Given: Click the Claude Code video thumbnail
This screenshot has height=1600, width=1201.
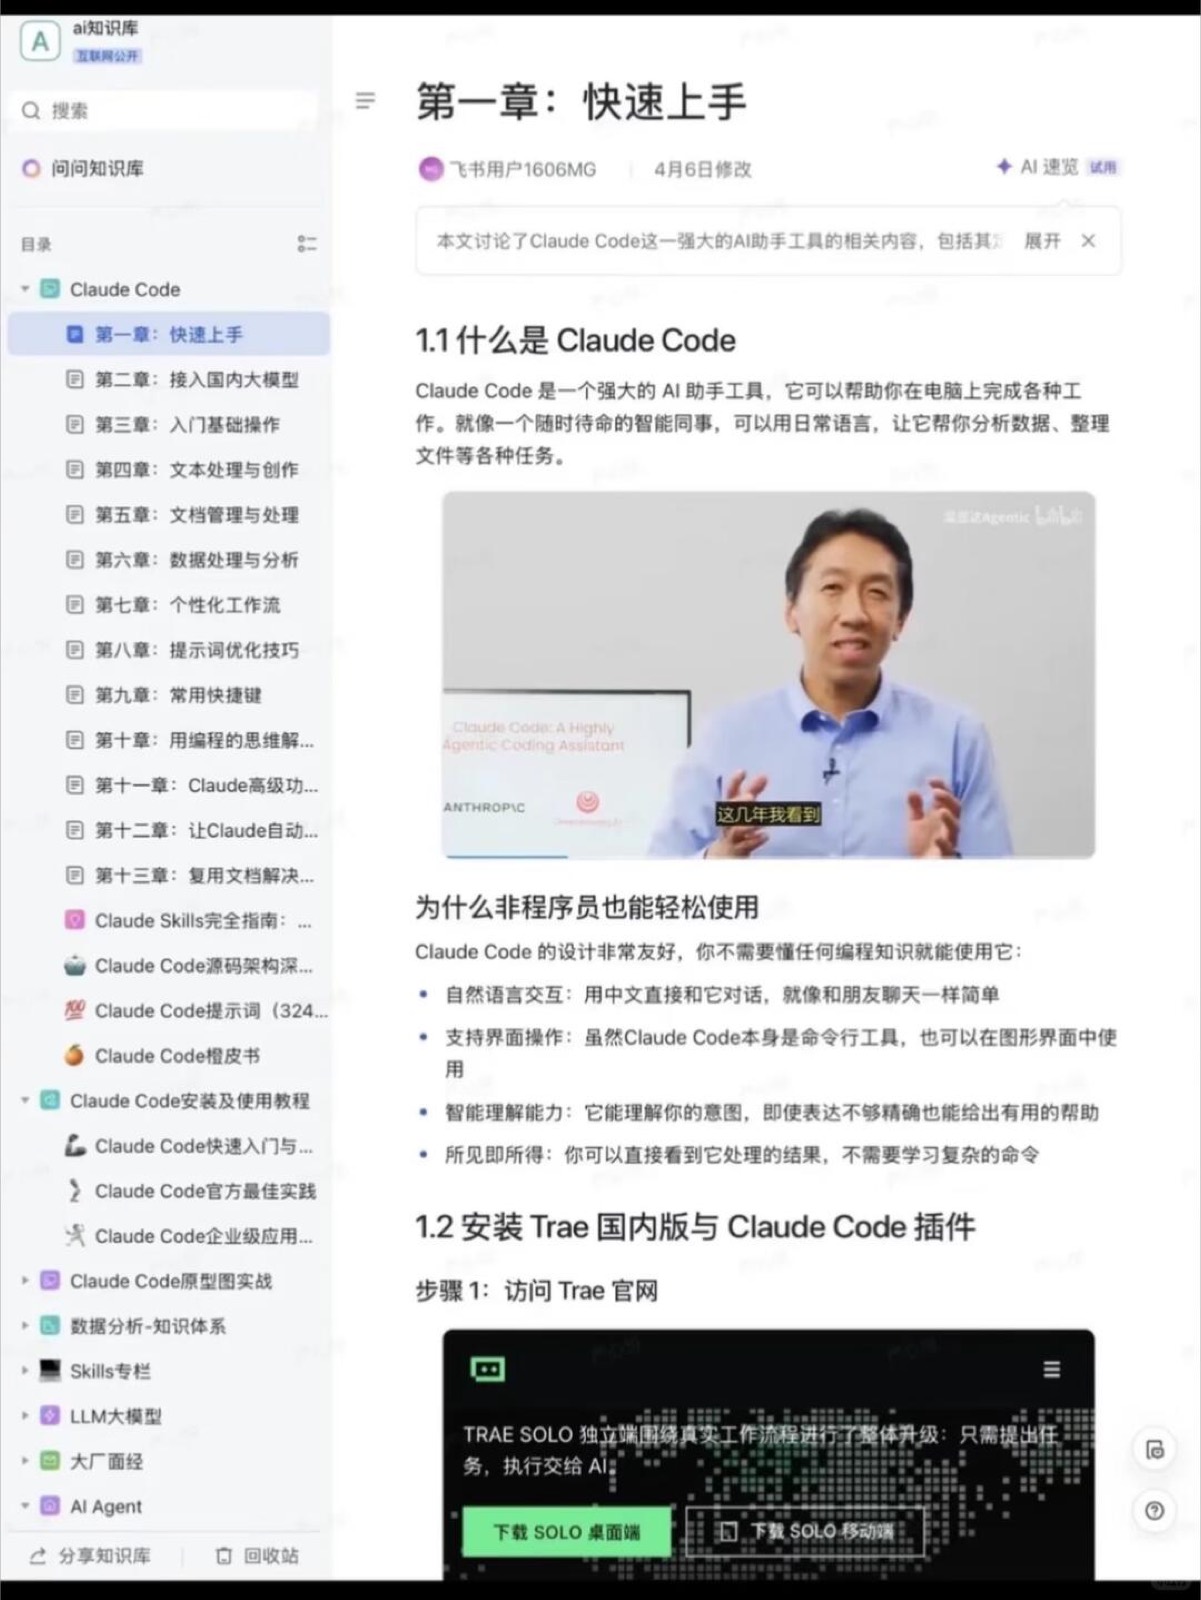Looking at the screenshot, I should 768,674.
